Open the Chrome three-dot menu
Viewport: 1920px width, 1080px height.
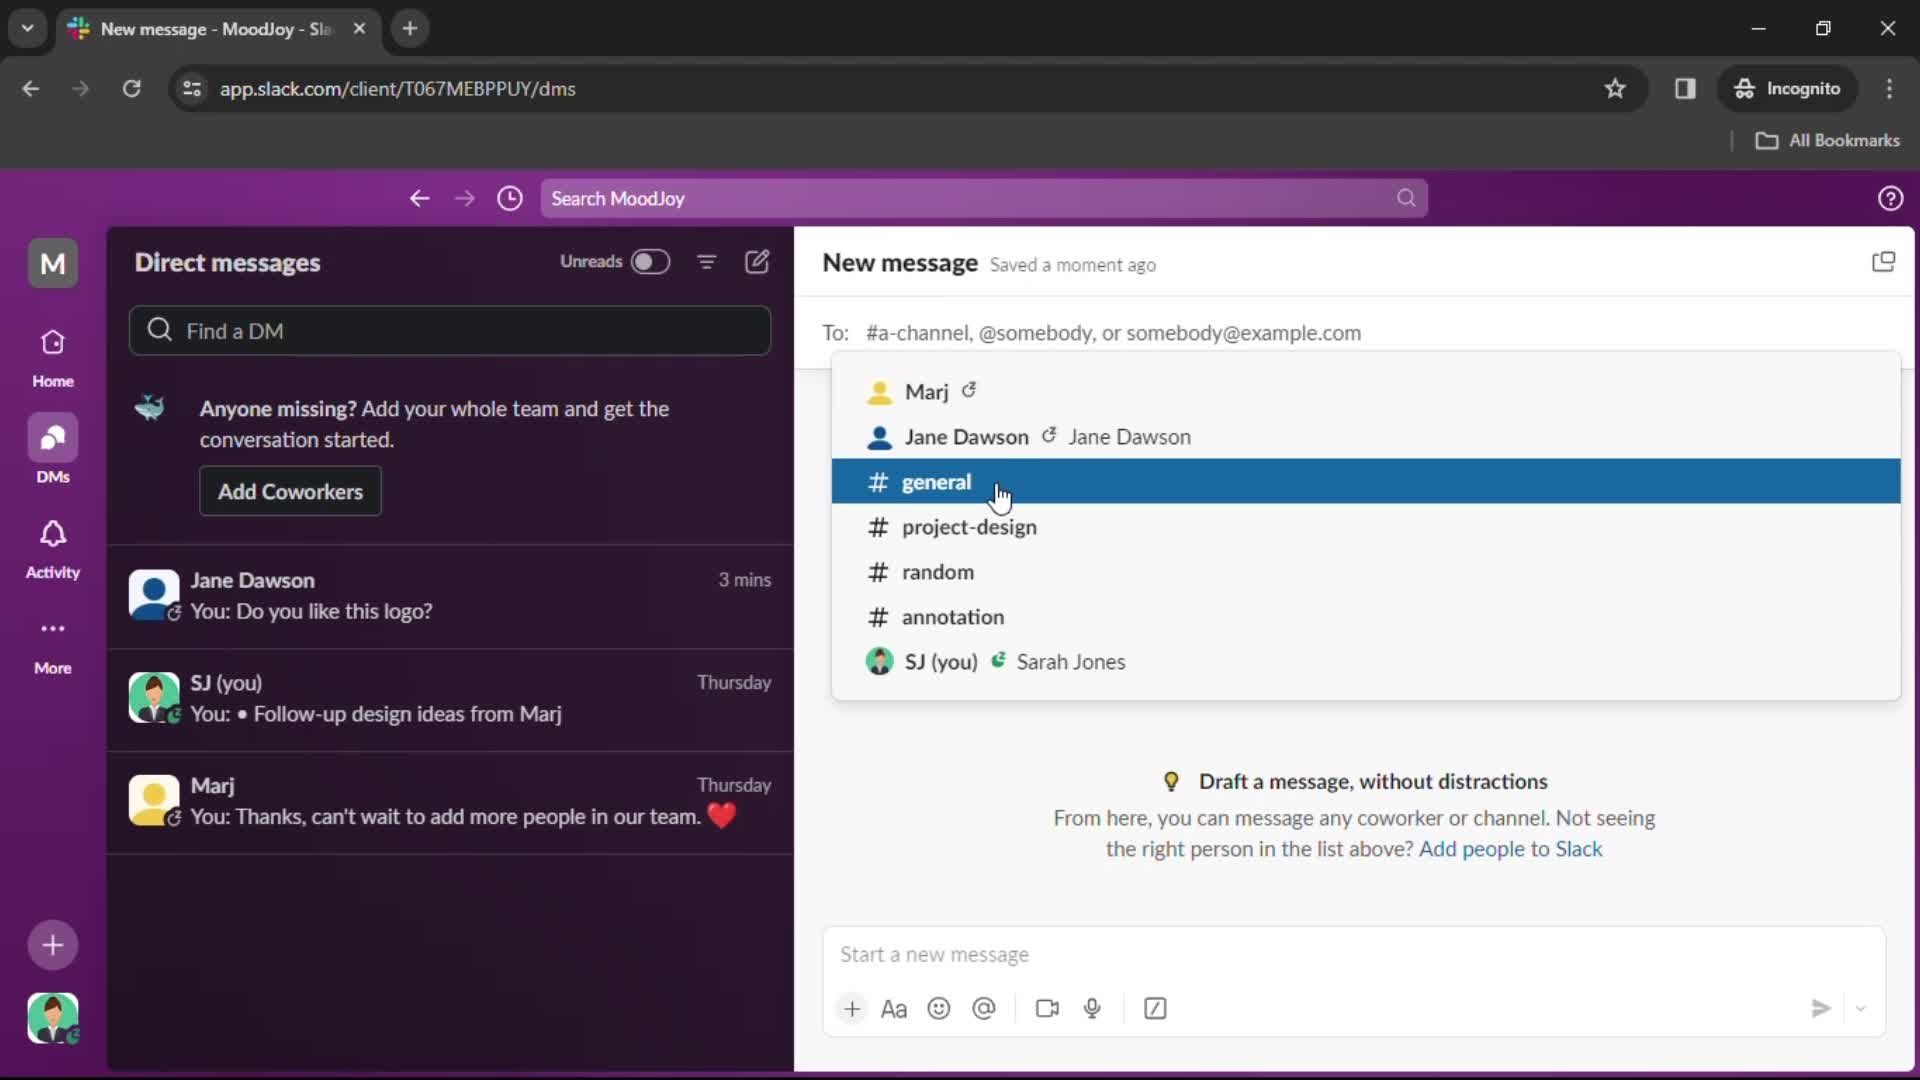pos(1889,89)
